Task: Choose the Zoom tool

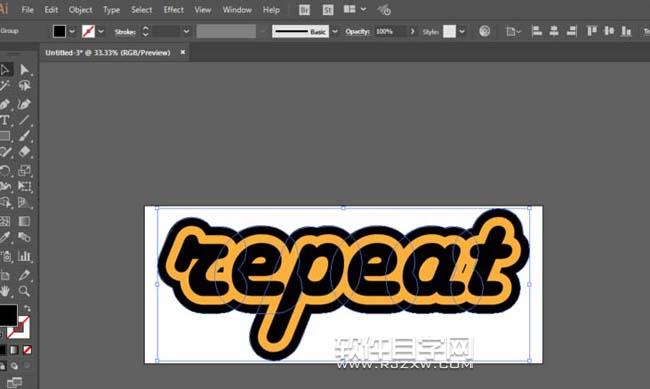Action: pos(24,291)
